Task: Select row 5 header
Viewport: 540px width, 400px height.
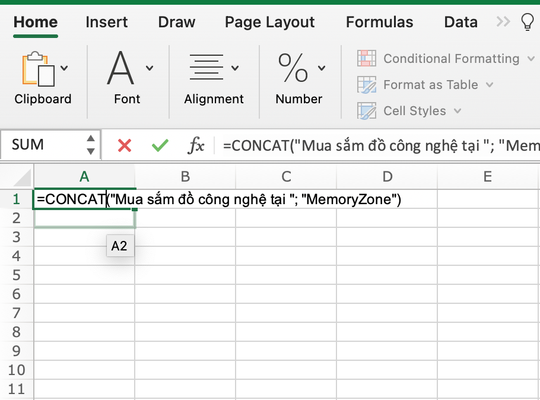Action: pos(16,275)
